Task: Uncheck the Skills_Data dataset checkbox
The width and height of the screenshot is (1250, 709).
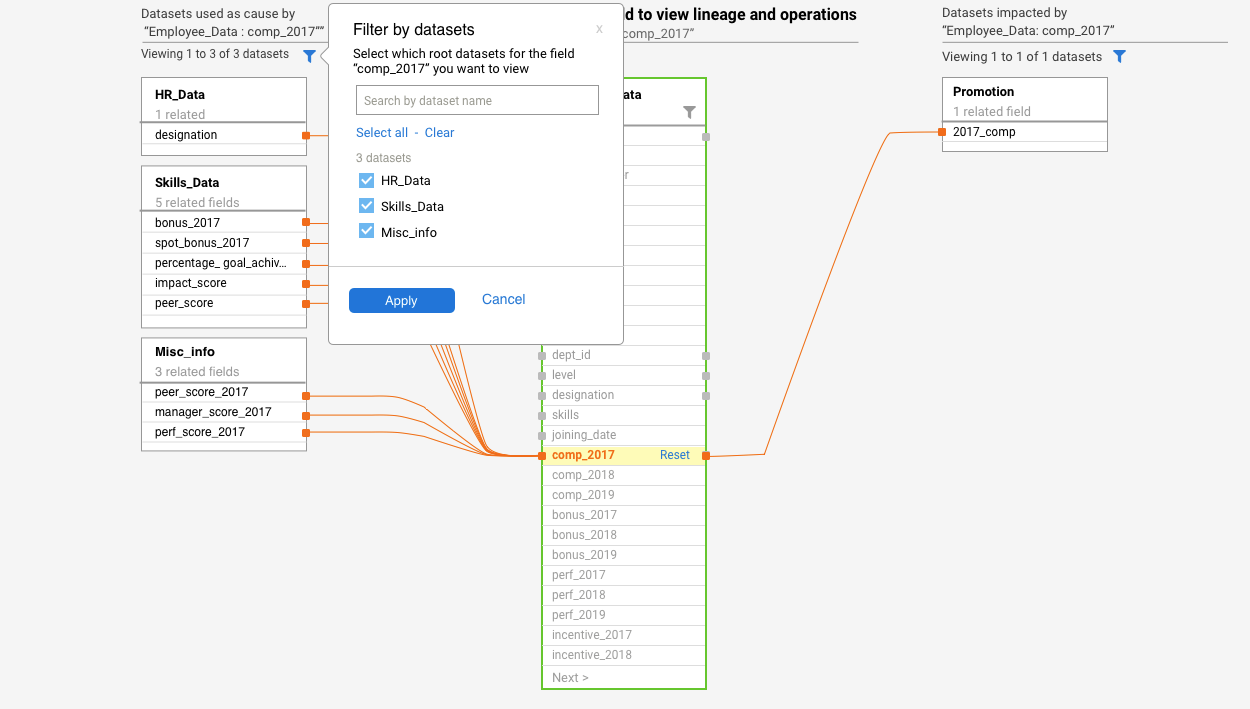Action: click(366, 206)
